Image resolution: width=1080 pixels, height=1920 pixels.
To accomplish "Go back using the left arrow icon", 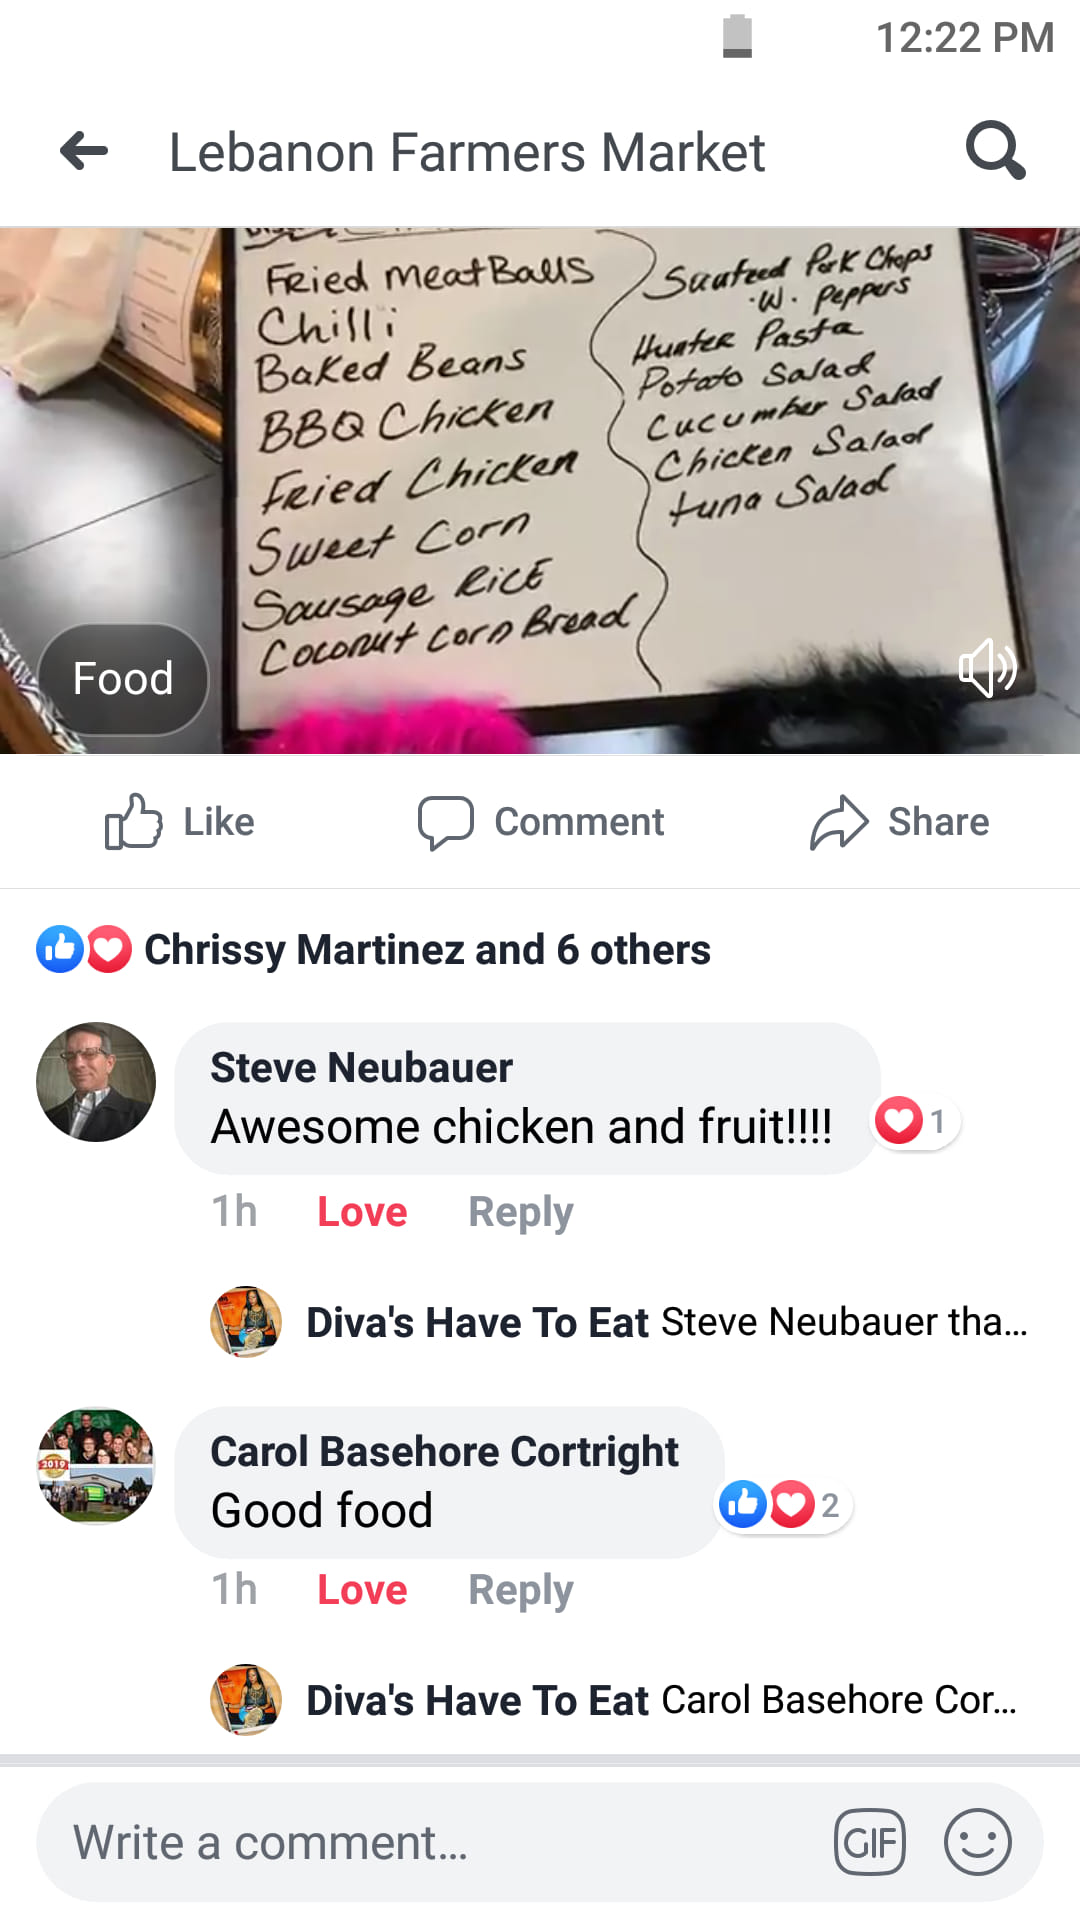I will coord(84,152).
